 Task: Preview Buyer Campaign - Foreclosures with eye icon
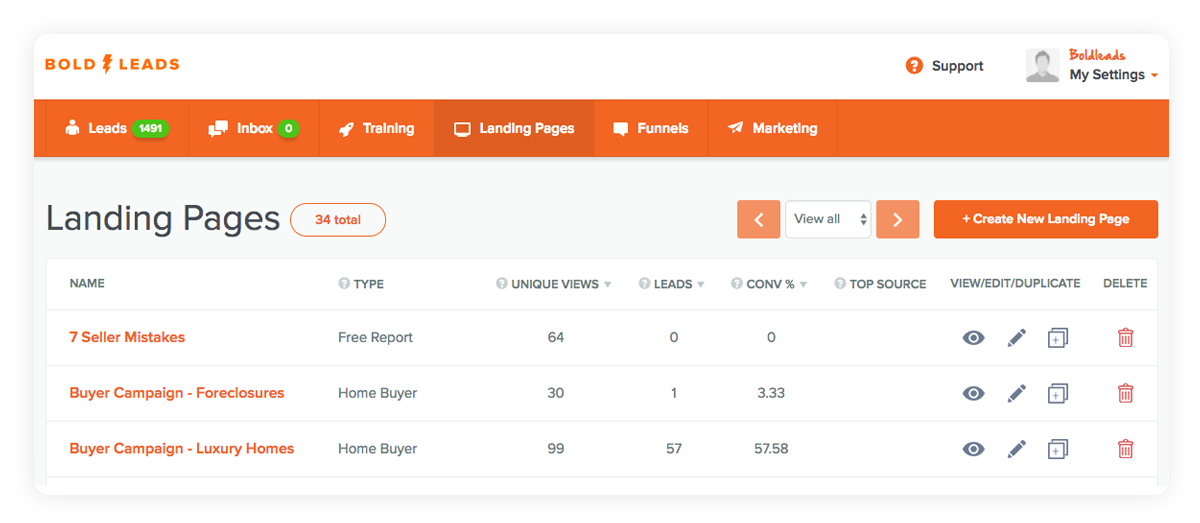pos(973,394)
